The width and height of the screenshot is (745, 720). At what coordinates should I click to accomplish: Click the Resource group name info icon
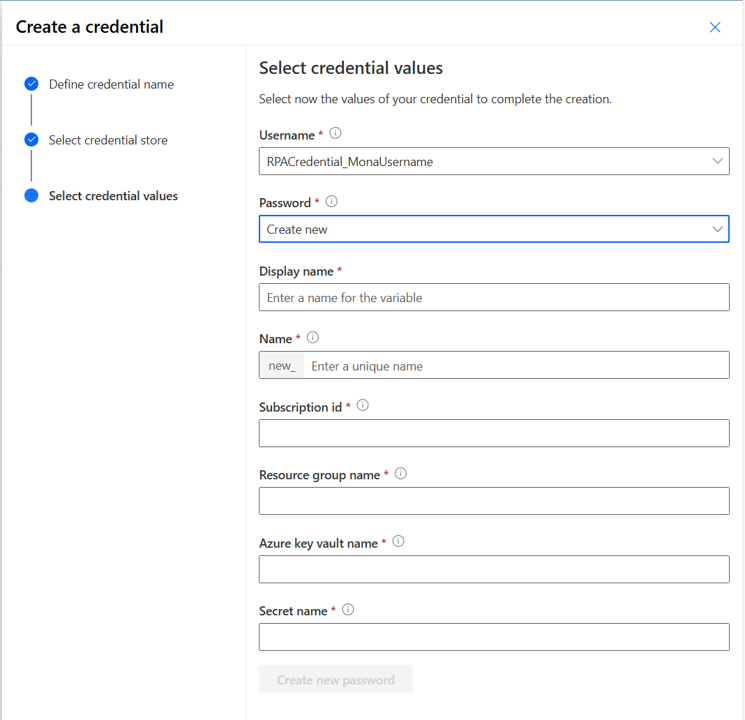click(401, 473)
